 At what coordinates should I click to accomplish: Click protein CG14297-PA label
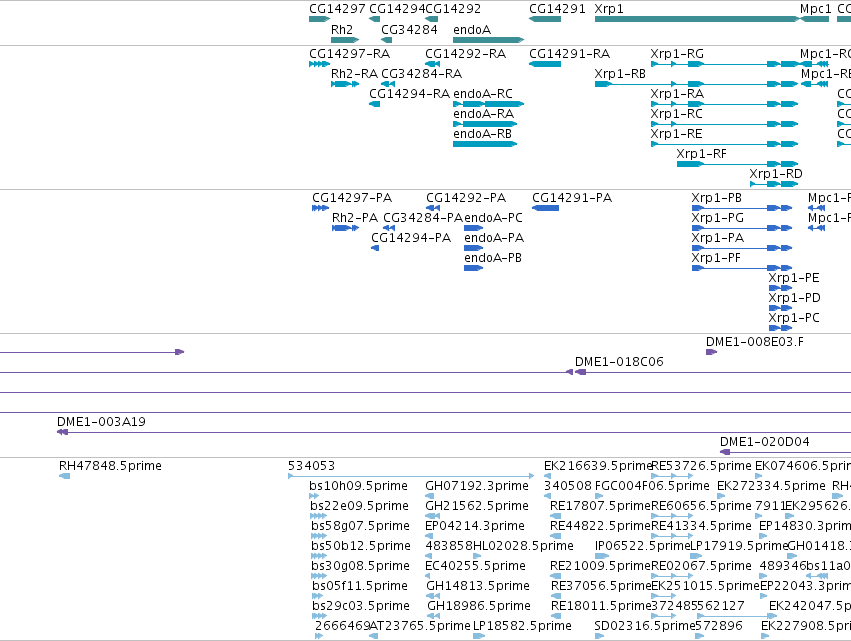[x=352, y=198]
